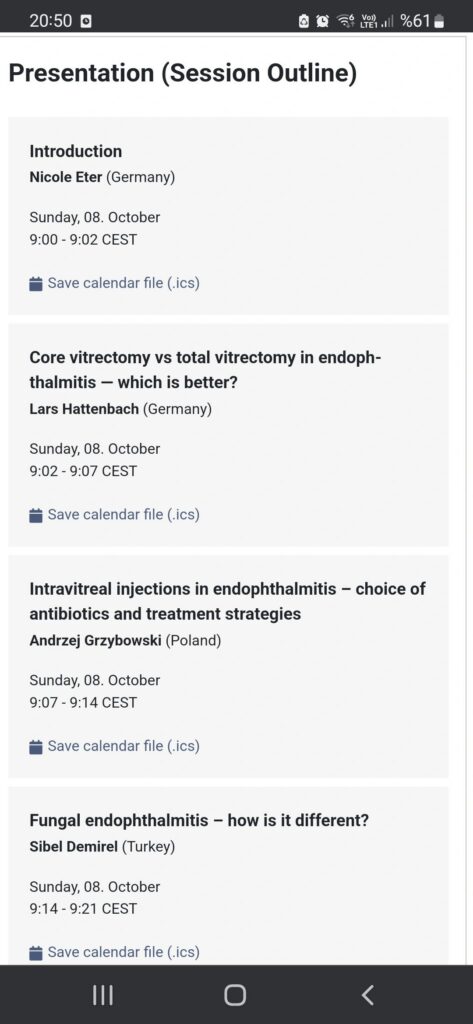Tap the Fungal endophthalmitis talk title

(x=199, y=820)
